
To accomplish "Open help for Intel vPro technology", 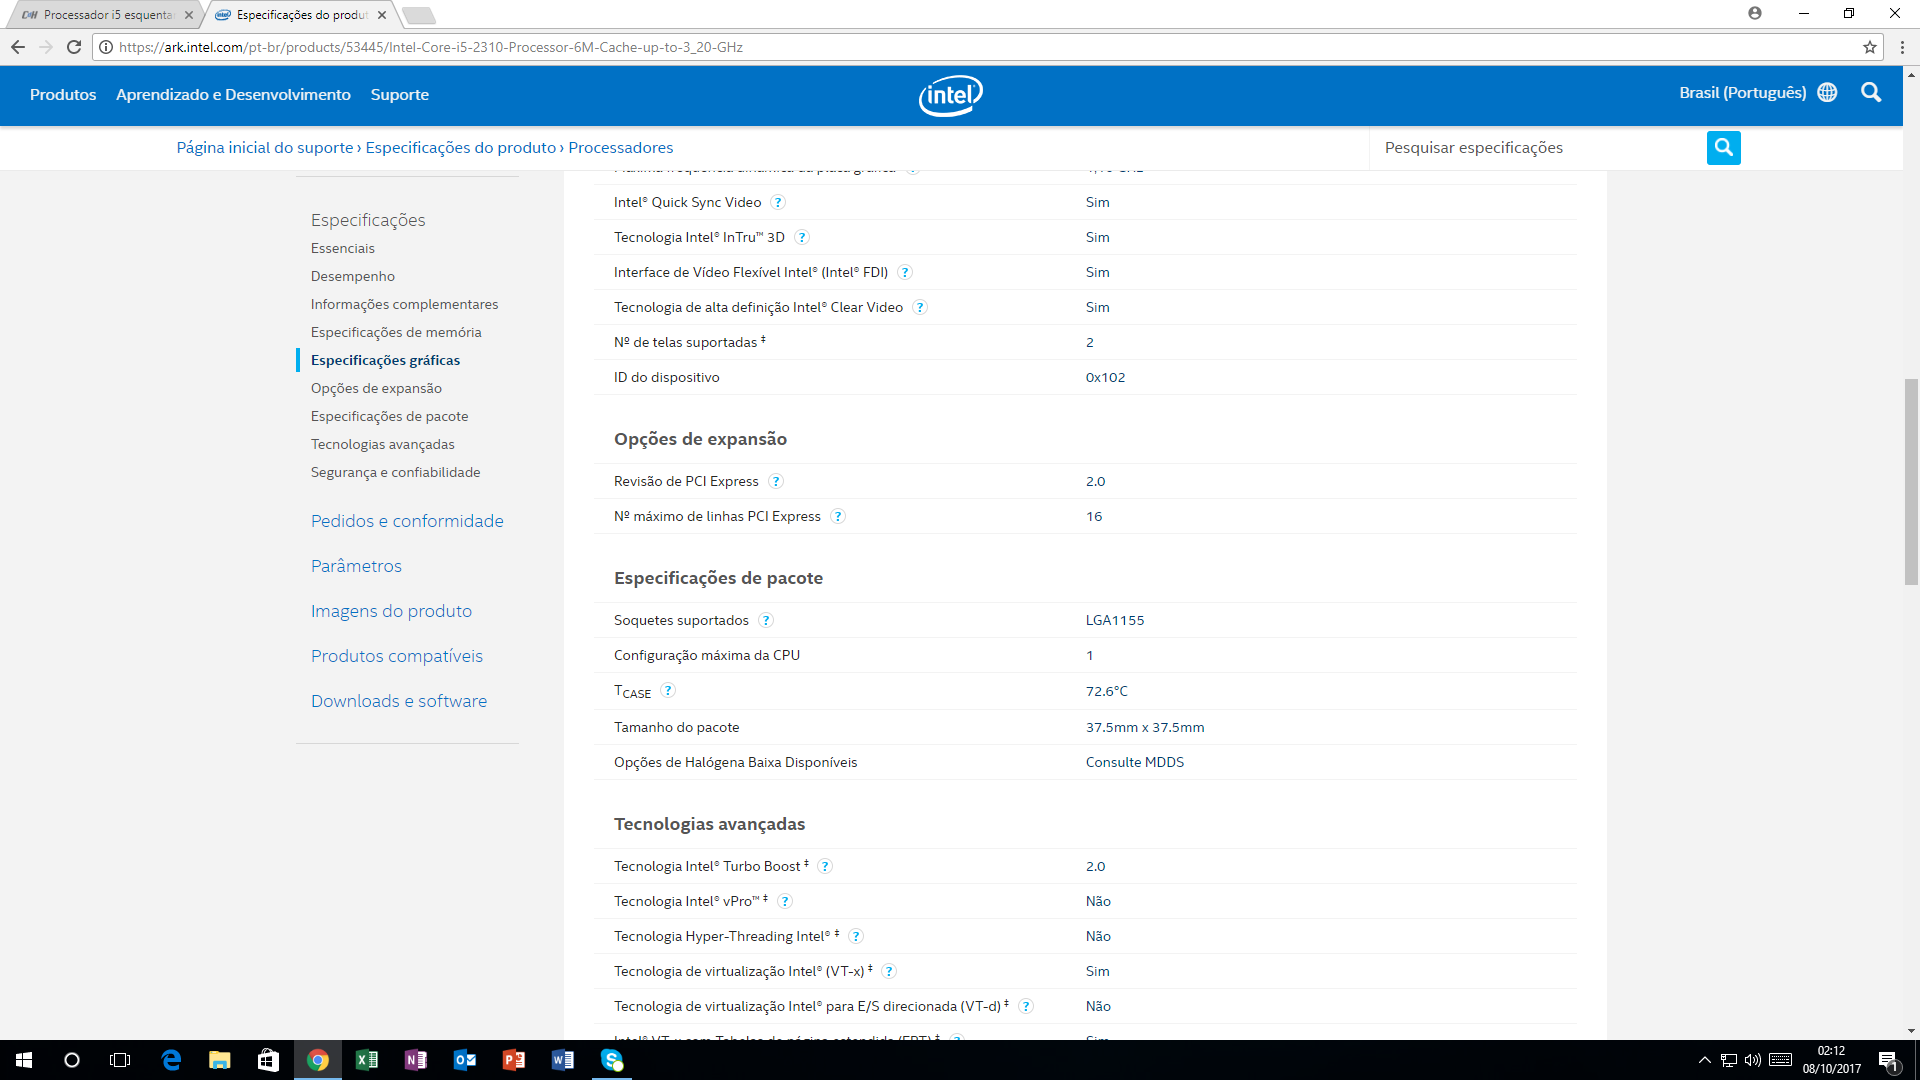I will tap(785, 902).
